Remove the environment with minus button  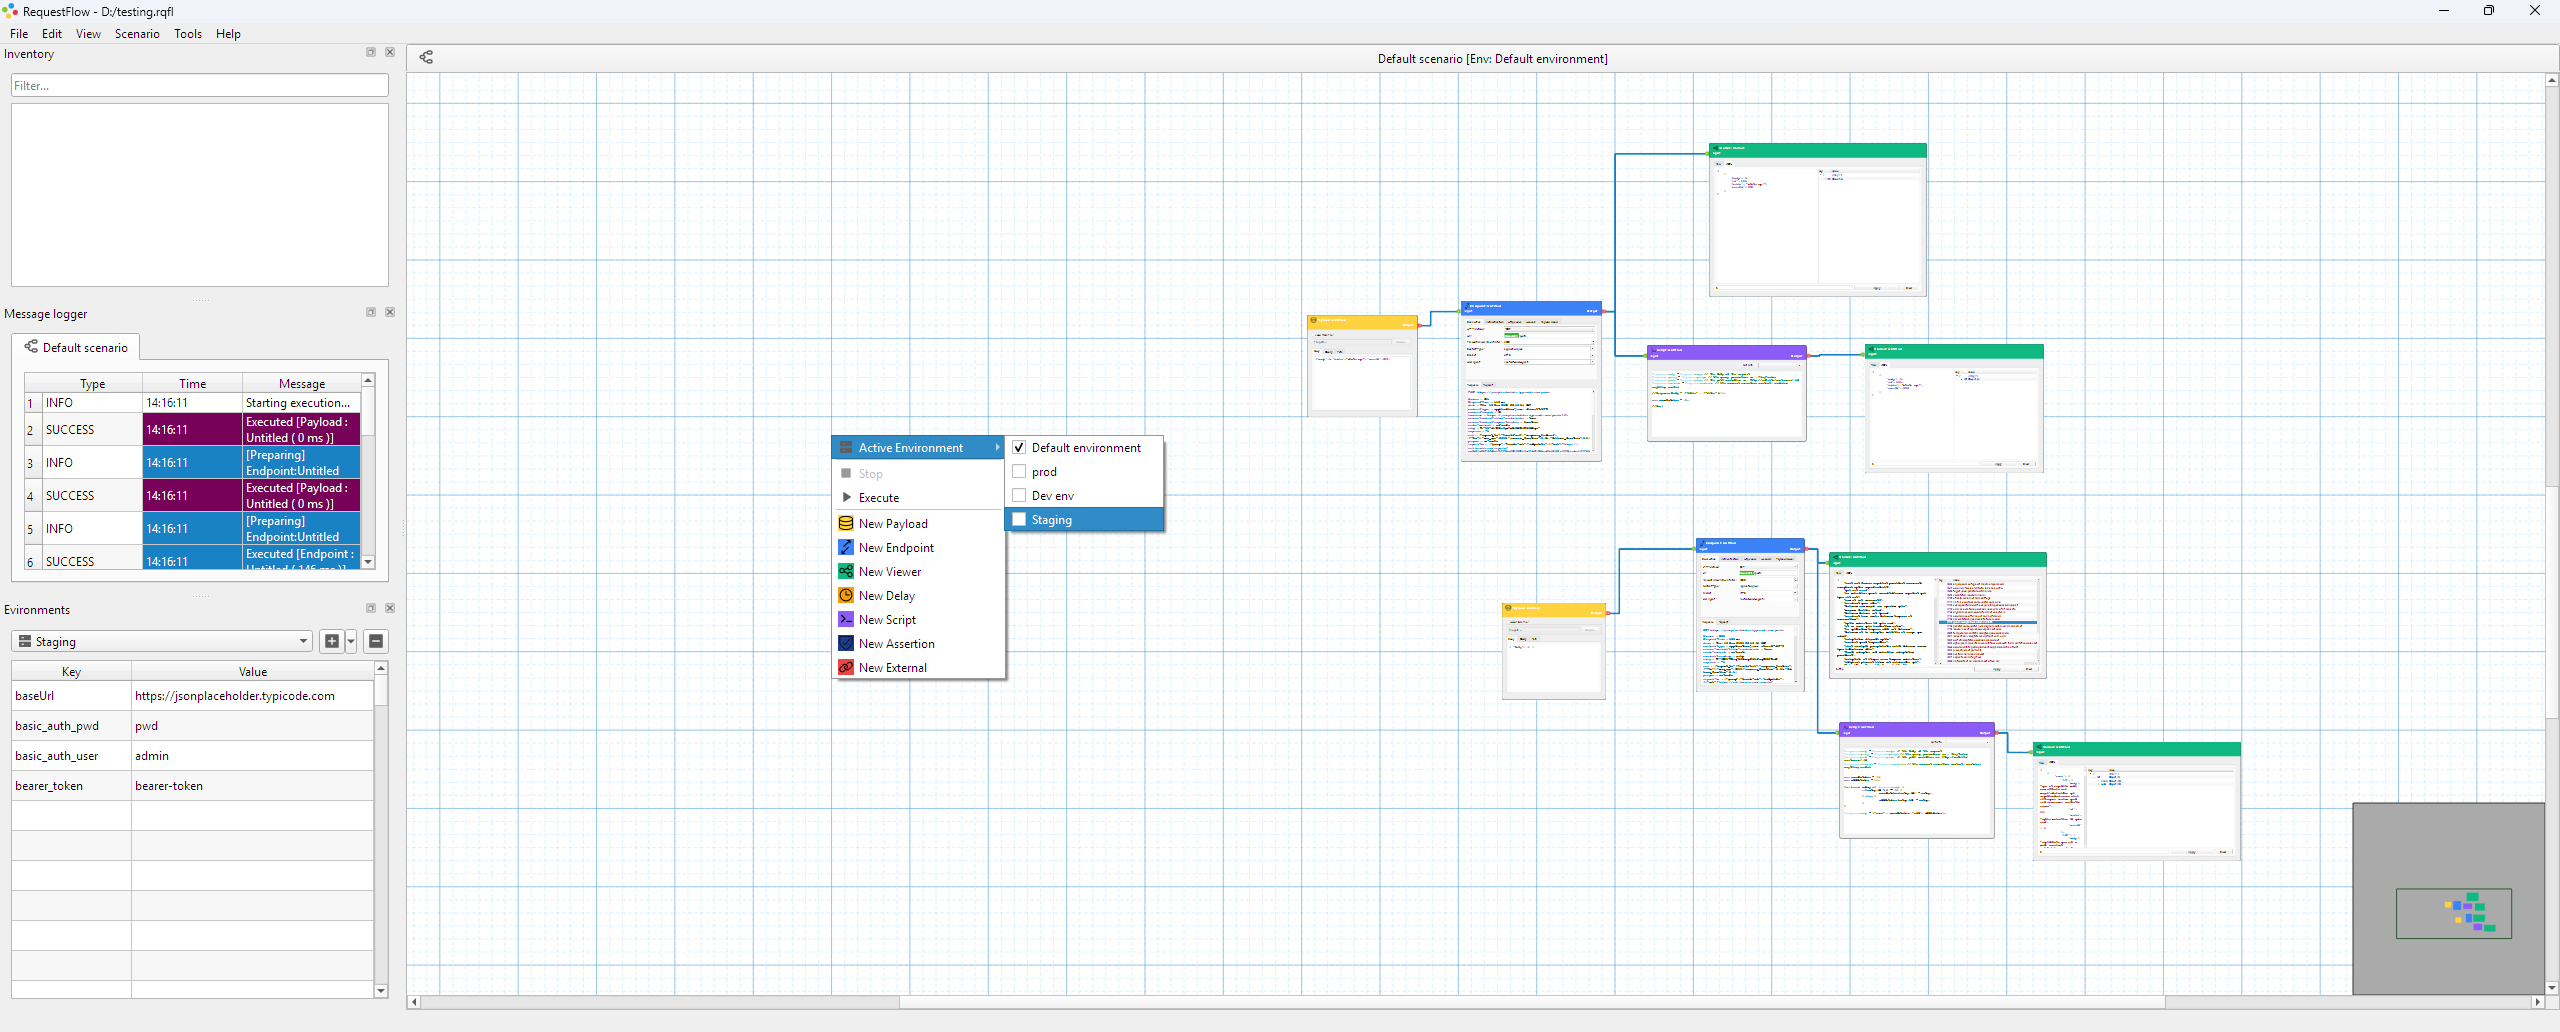[376, 641]
